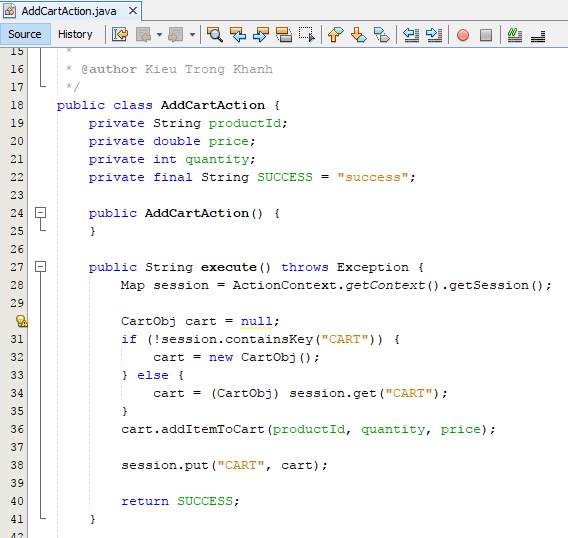Click the Comment toolbar icon
This screenshot has width=568, height=538.
(x=514, y=35)
